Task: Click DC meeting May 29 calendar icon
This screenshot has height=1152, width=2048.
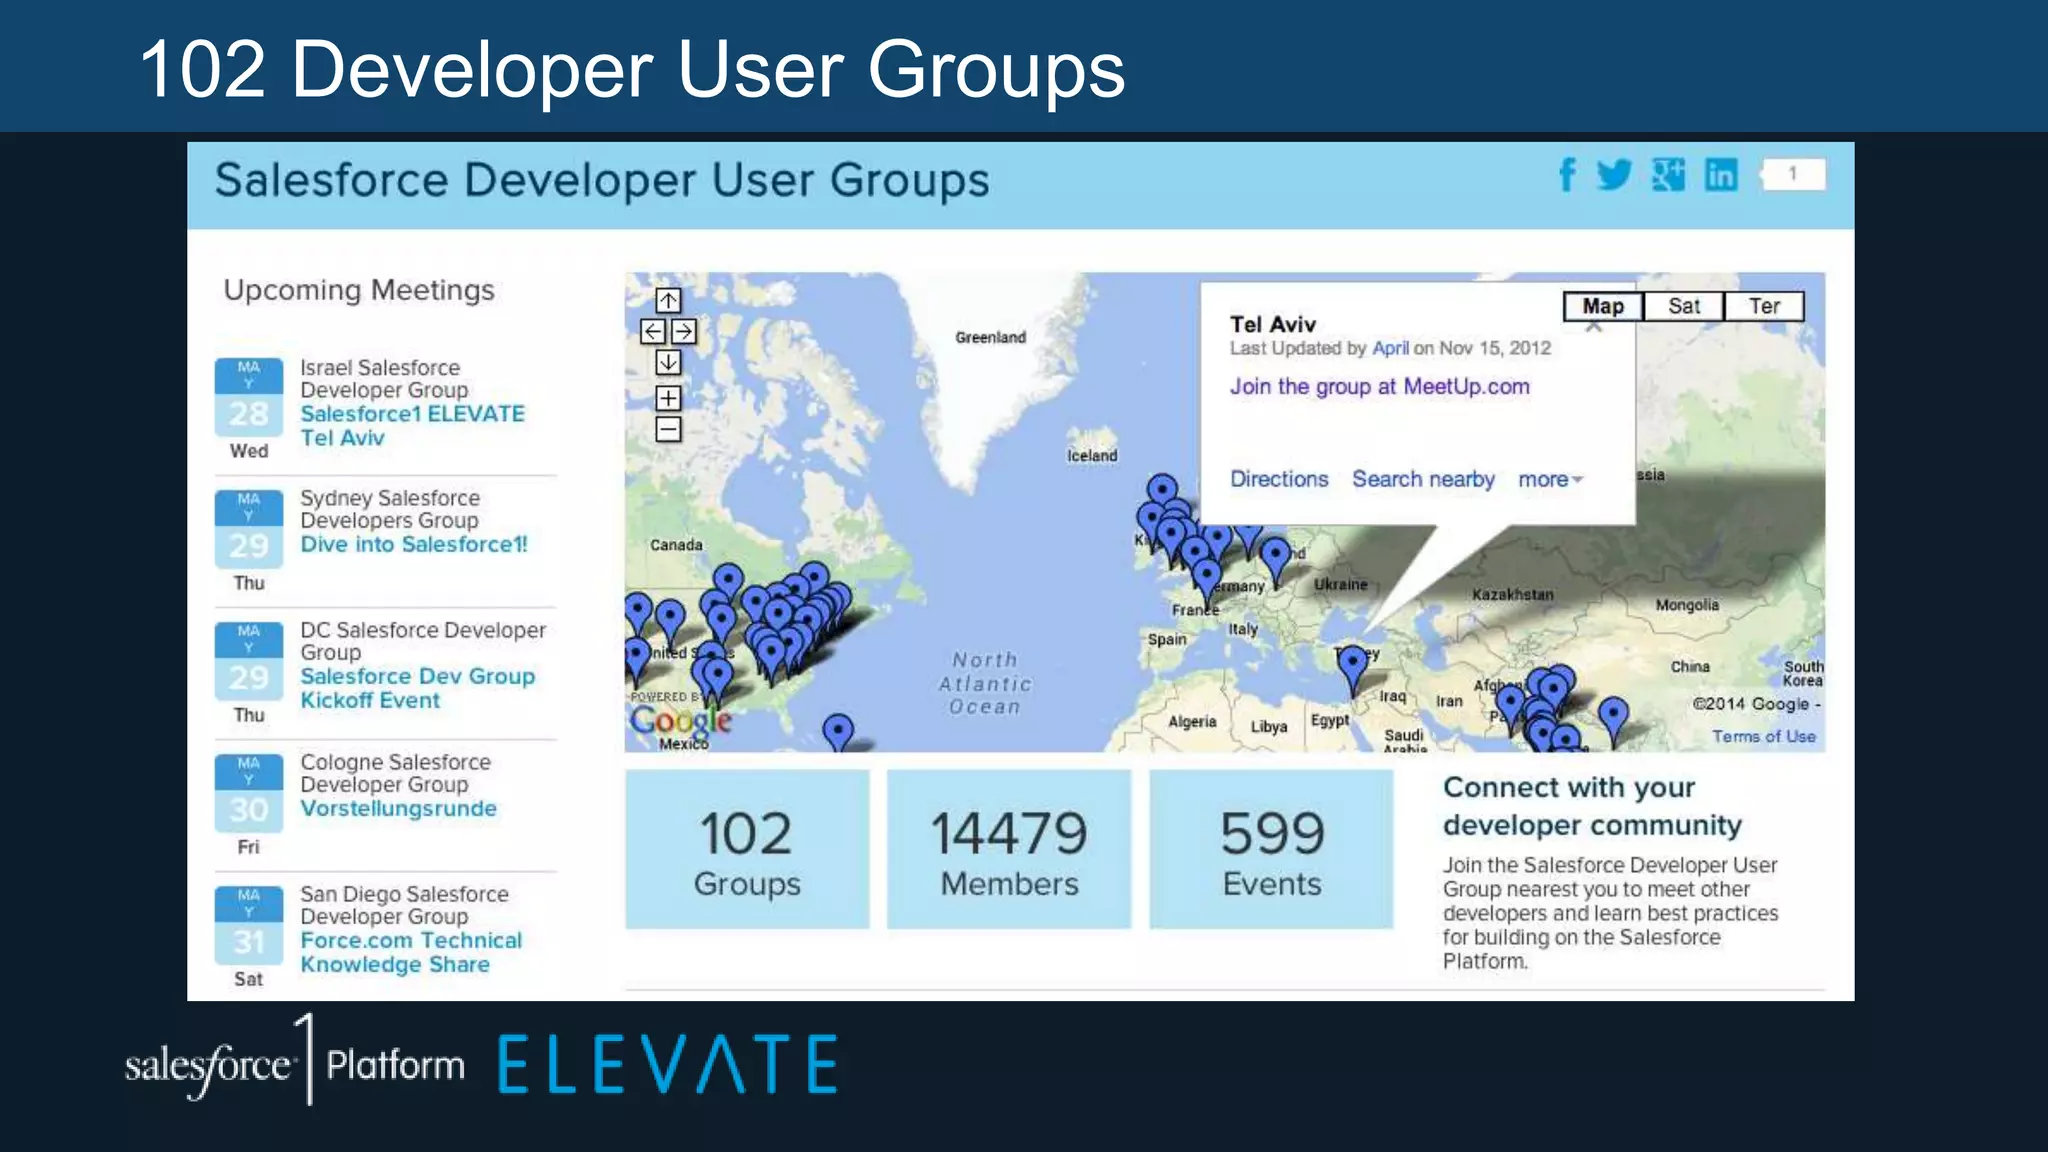Action: click(249, 661)
